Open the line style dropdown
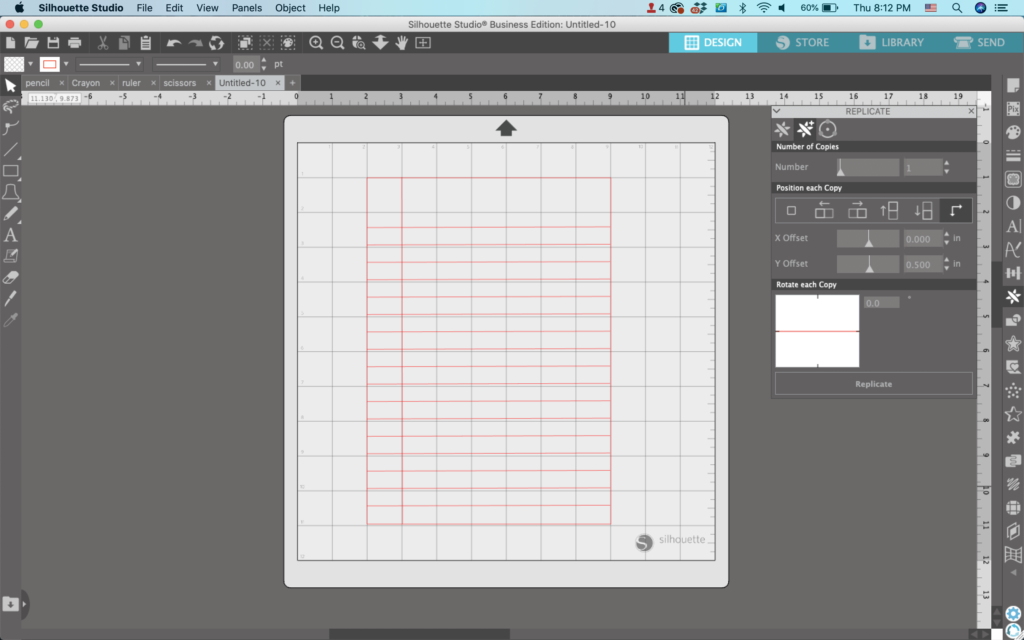This screenshot has width=1024, height=640. 109,64
